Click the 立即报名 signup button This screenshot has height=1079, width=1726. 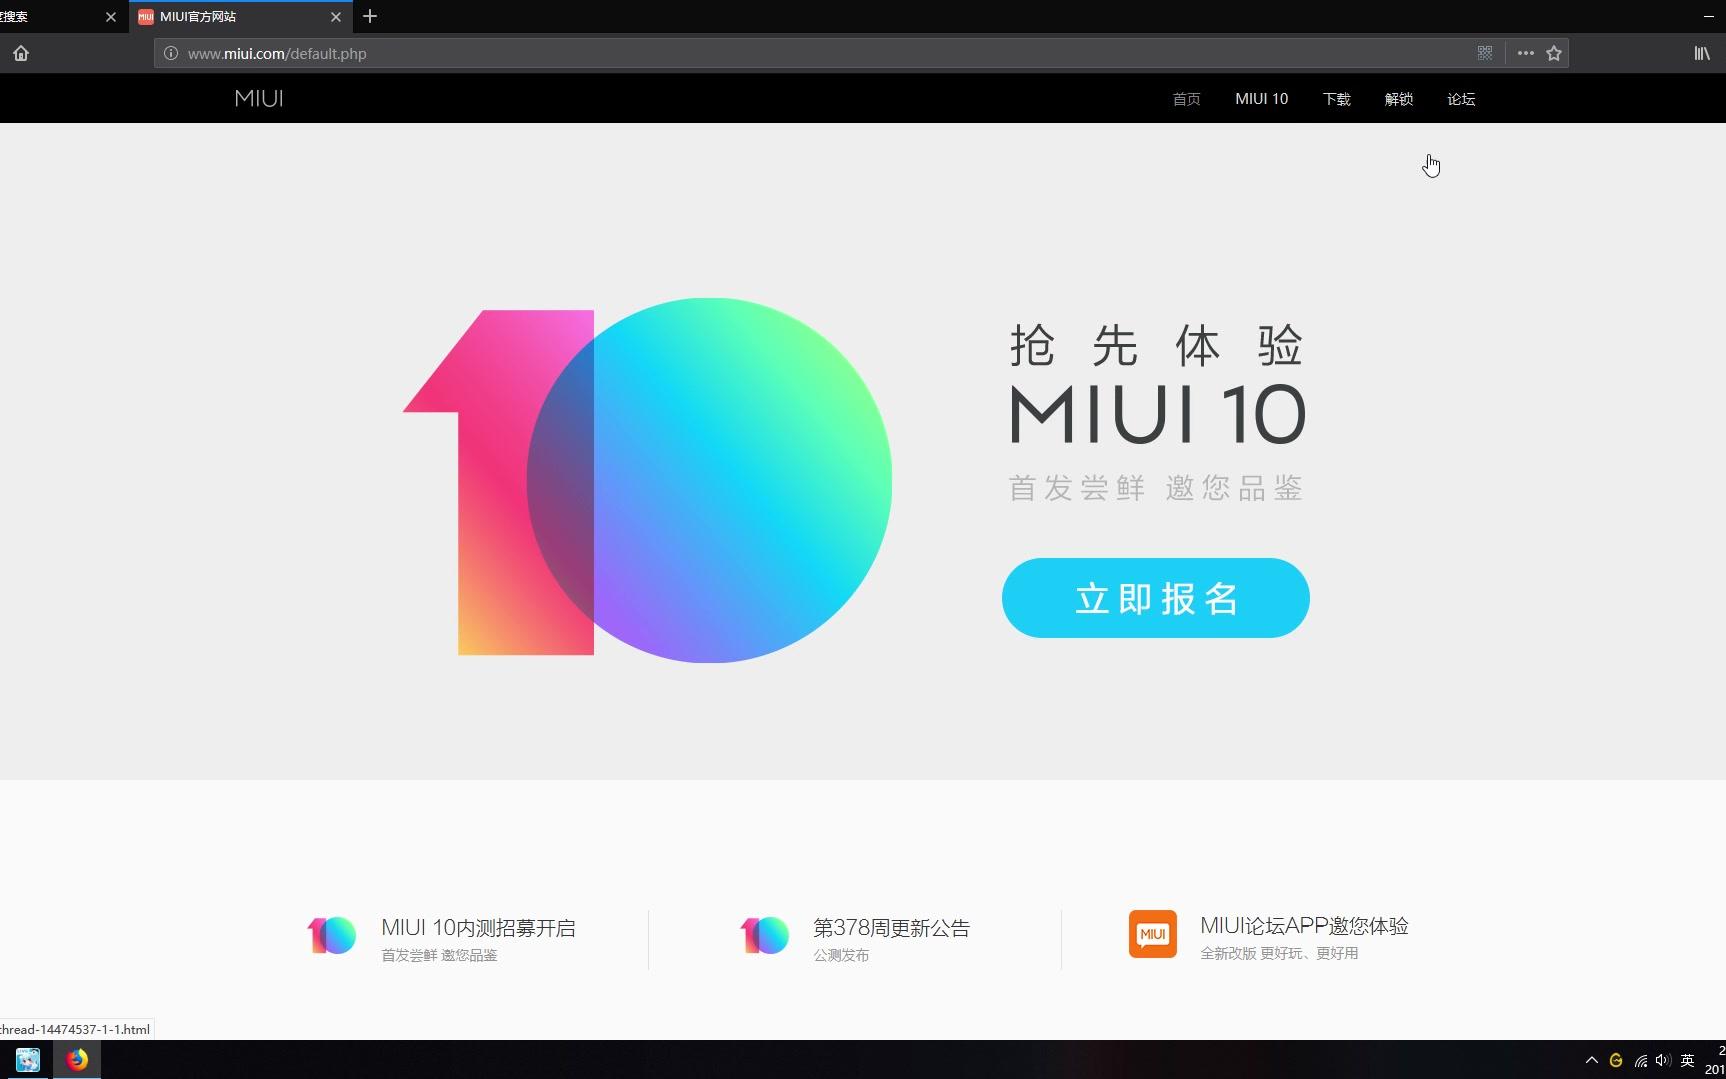click(x=1154, y=597)
